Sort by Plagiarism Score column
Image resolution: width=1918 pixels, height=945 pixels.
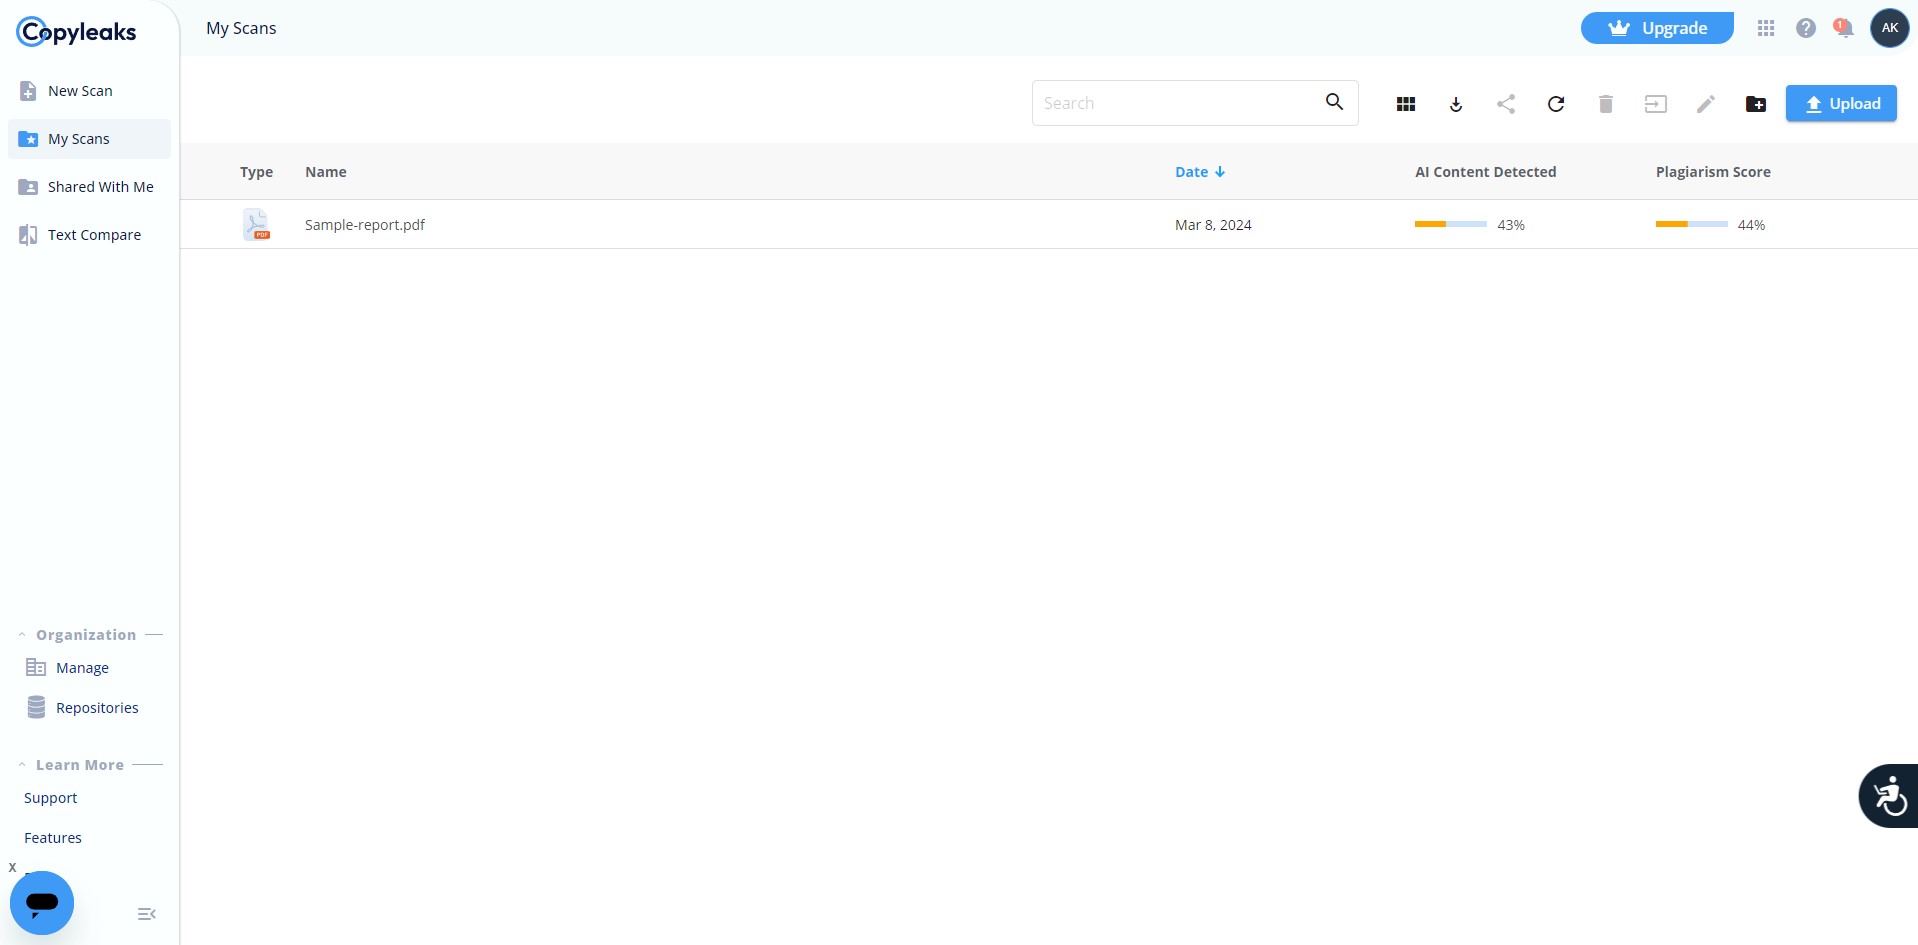(x=1713, y=172)
